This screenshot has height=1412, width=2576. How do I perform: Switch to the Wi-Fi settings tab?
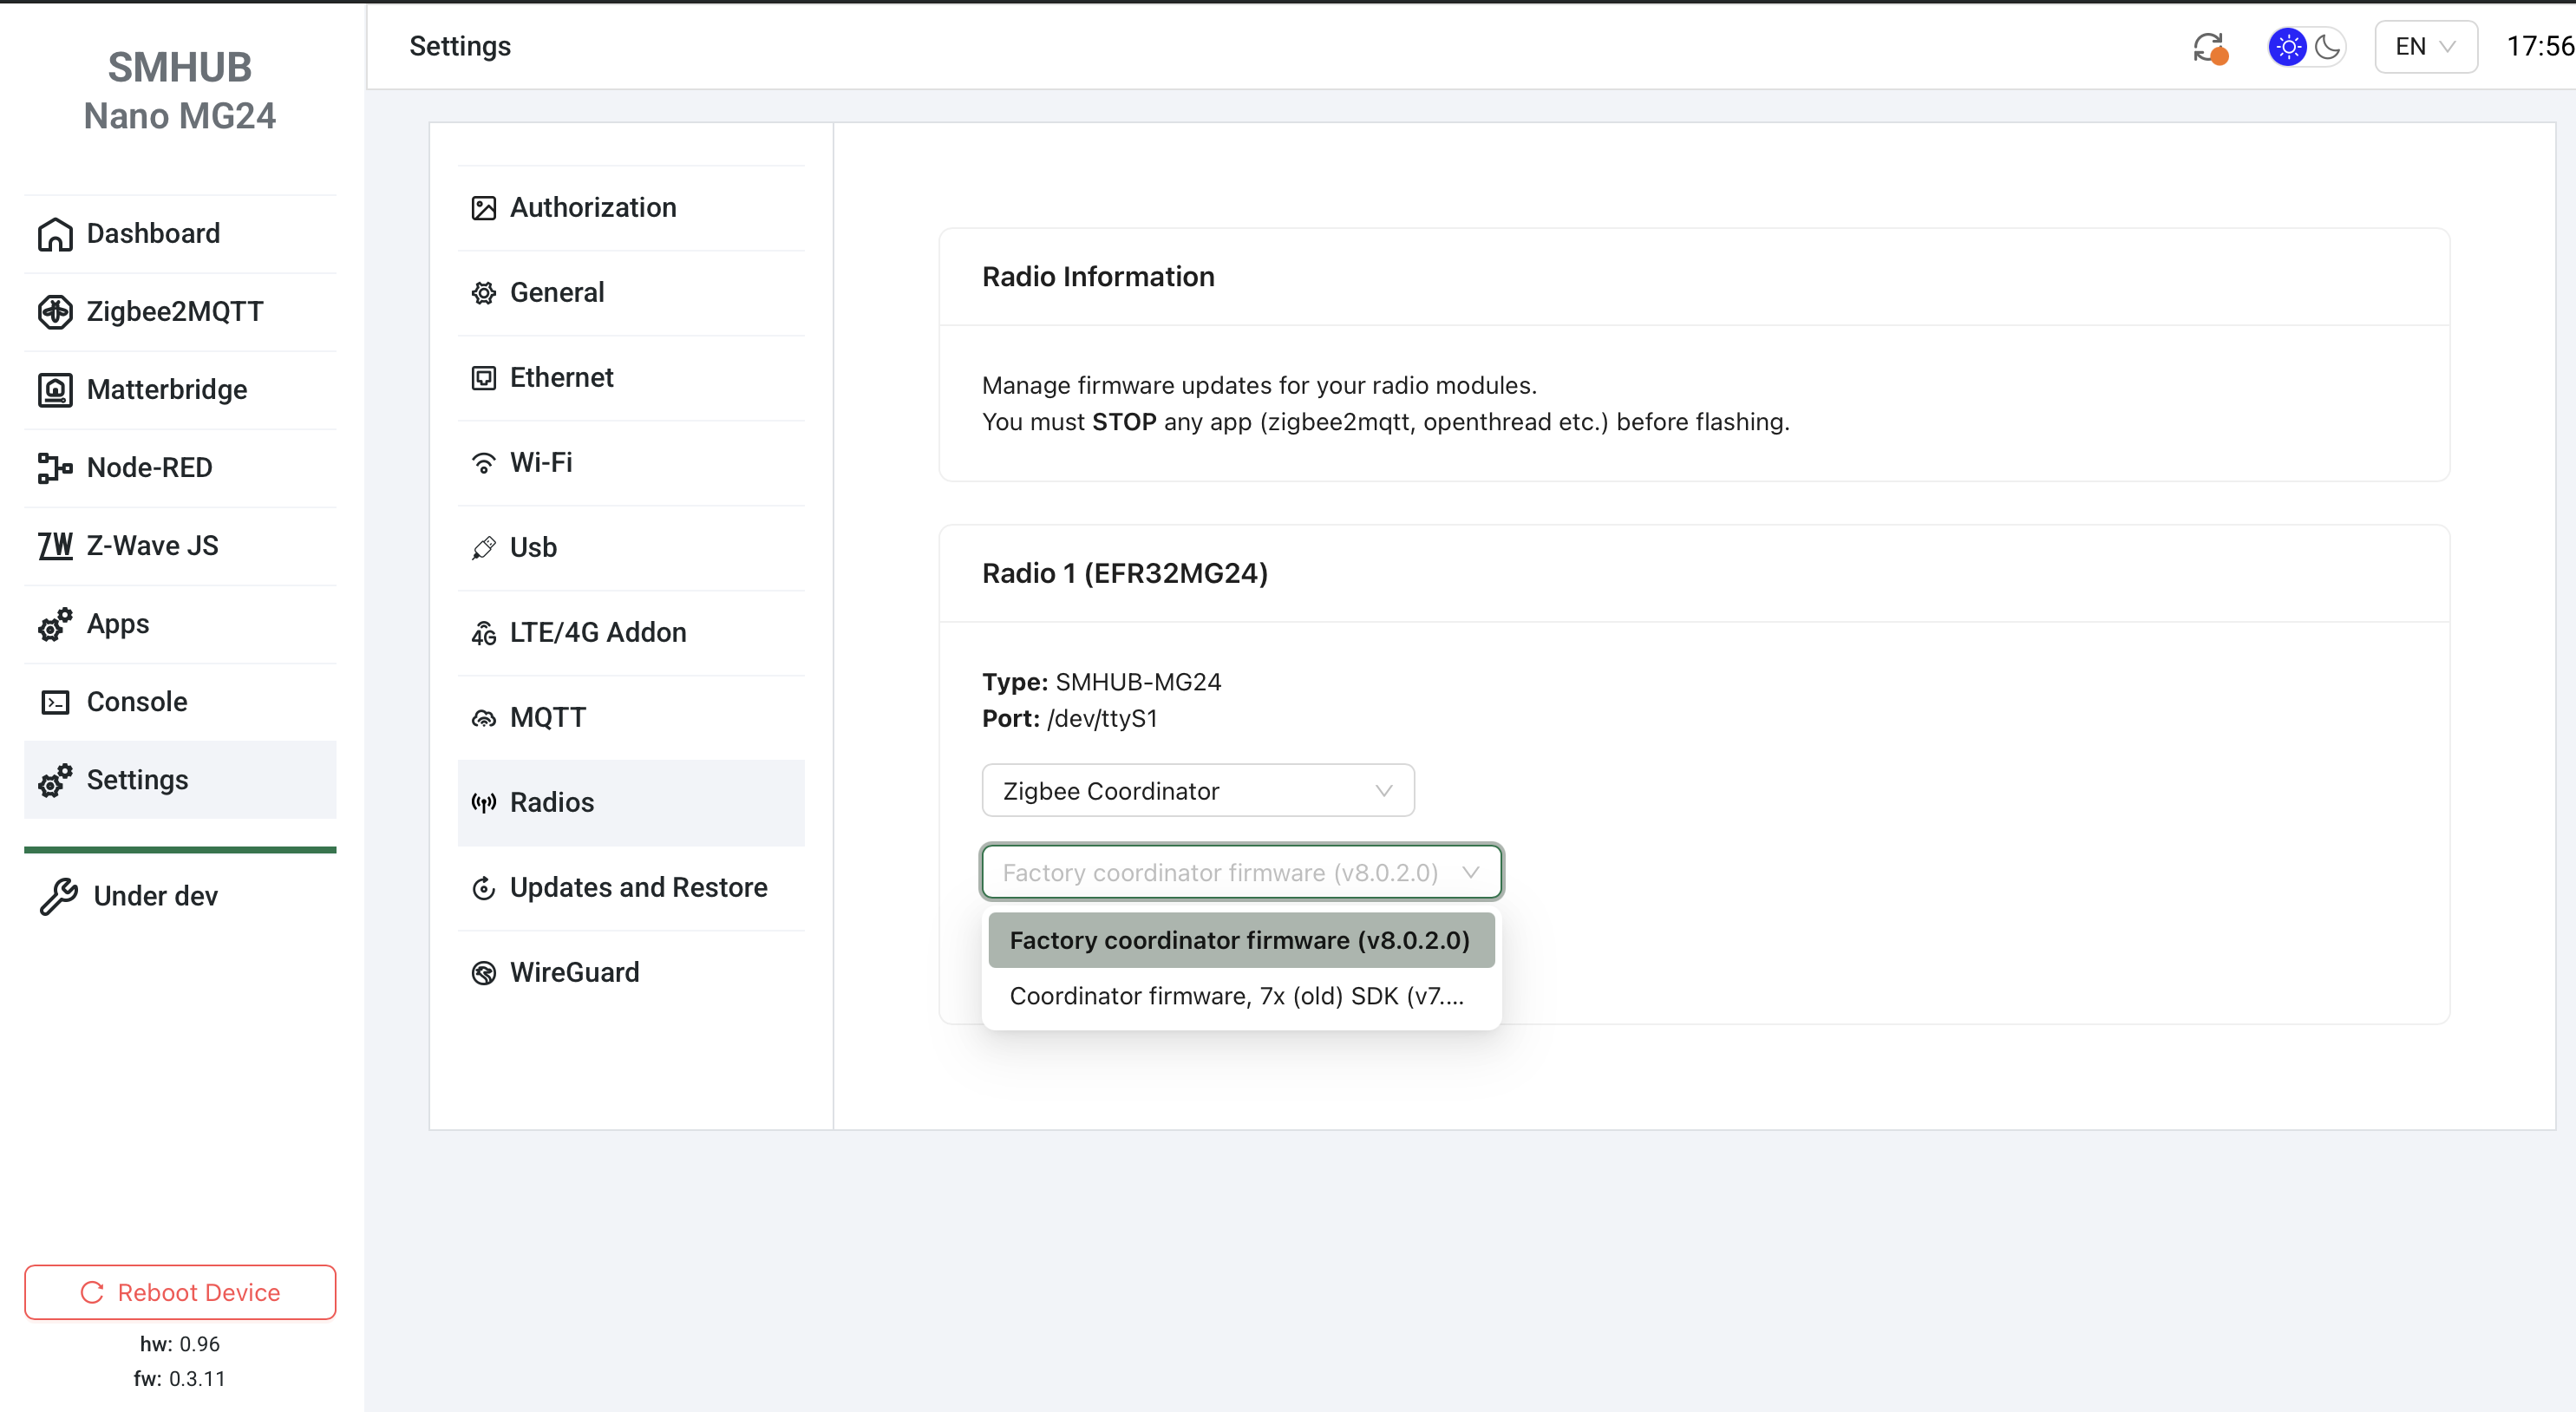(631, 463)
